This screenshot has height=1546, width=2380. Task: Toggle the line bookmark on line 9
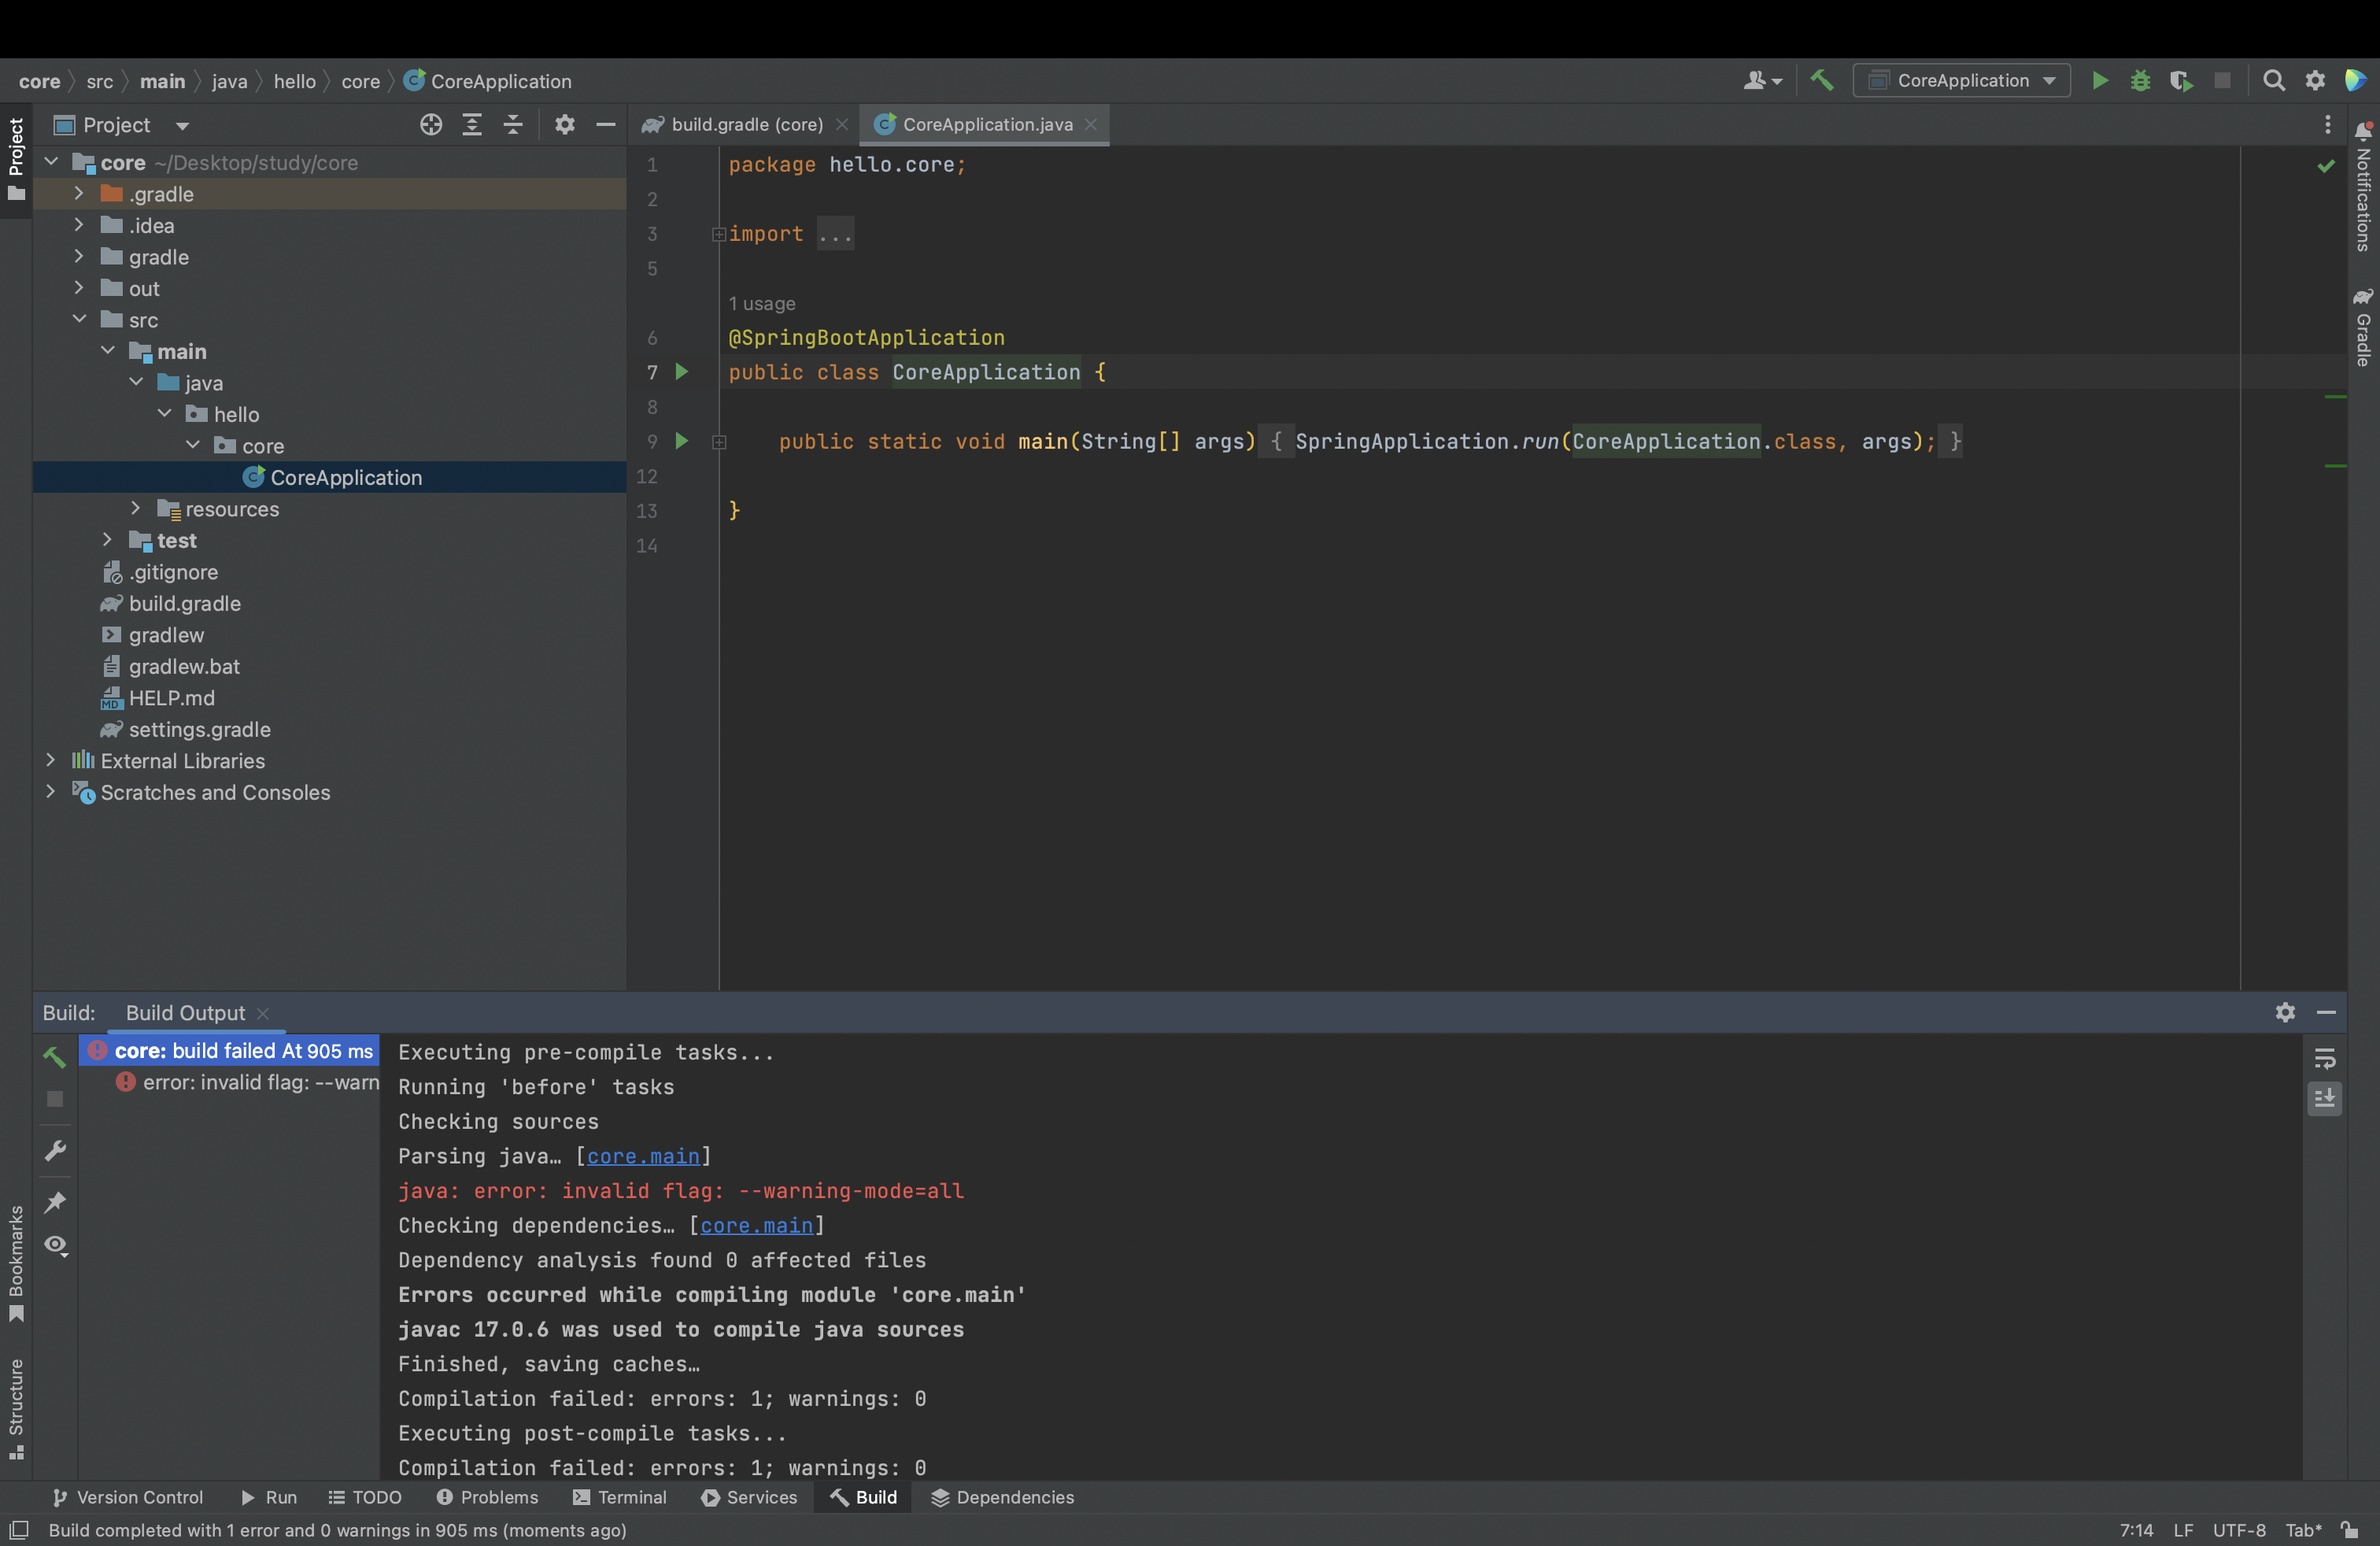click(651, 441)
